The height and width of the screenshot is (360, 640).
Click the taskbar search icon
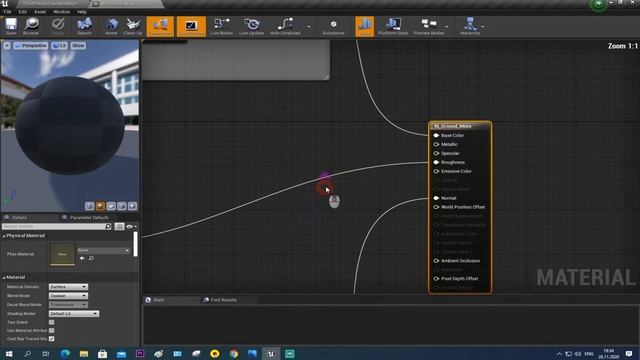pyautogui.click(x=27, y=353)
